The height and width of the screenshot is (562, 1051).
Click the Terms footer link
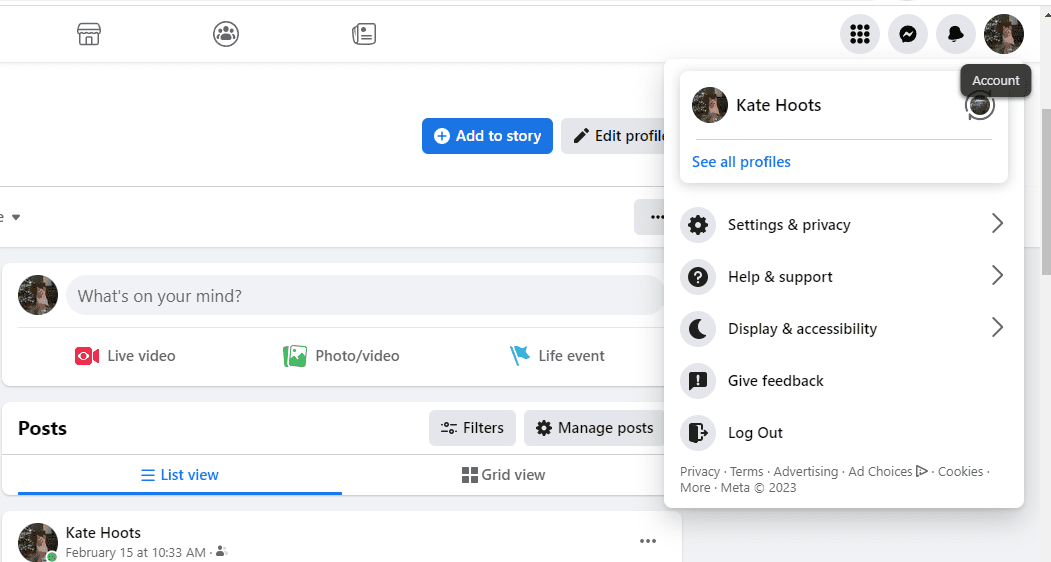[x=747, y=471]
